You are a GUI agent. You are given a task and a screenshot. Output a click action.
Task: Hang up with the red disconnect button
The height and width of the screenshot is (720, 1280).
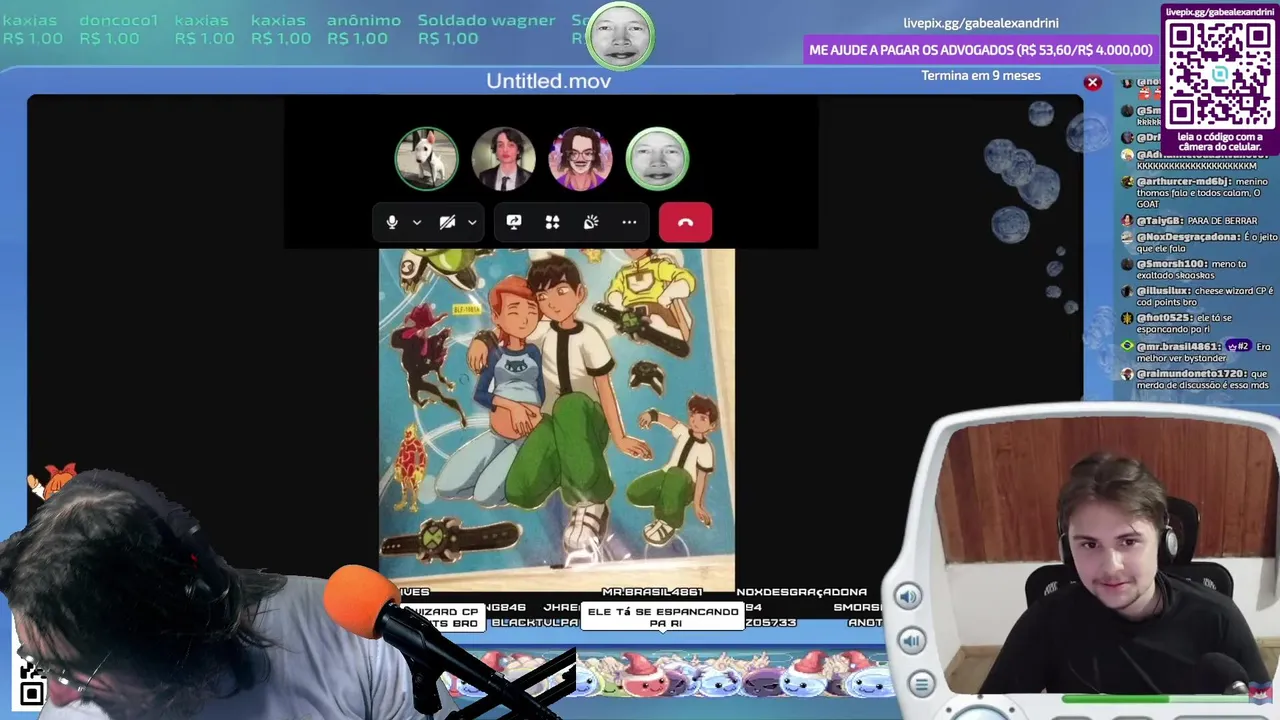point(685,222)
